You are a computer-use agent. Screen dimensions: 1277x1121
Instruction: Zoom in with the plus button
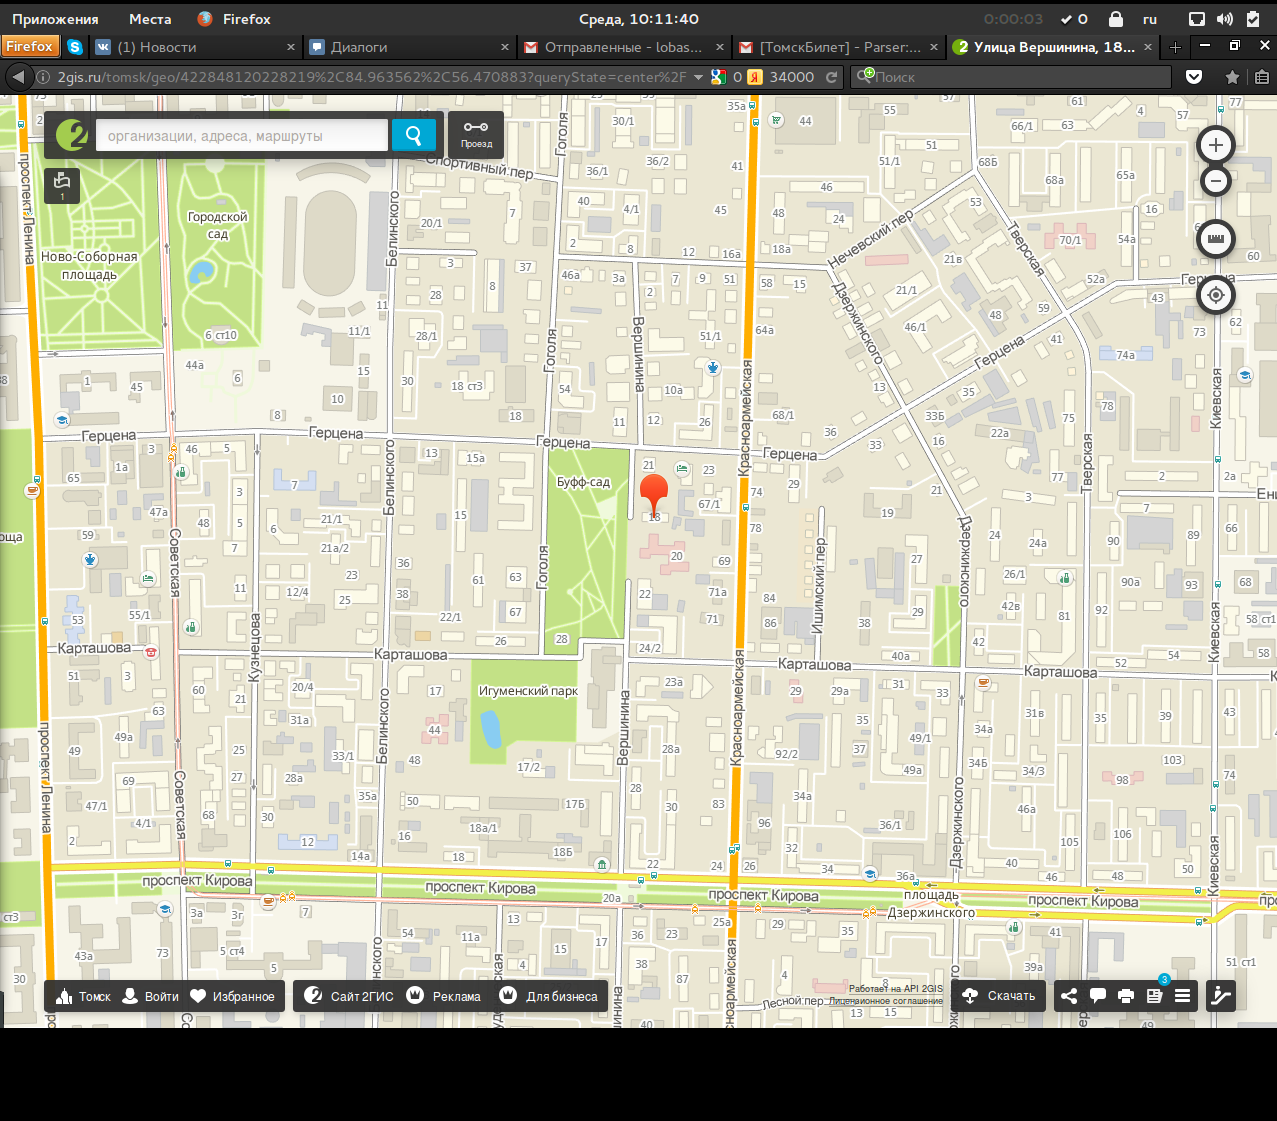click(x=1216, y=145)
